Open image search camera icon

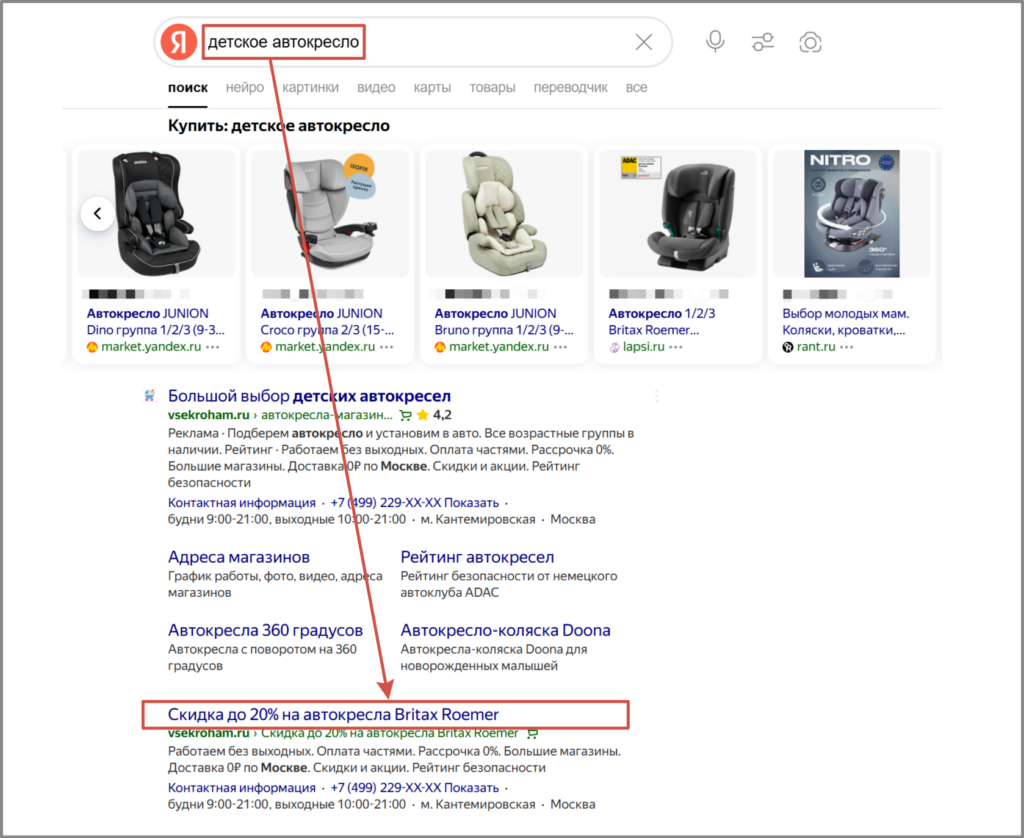tap(810, 42)
